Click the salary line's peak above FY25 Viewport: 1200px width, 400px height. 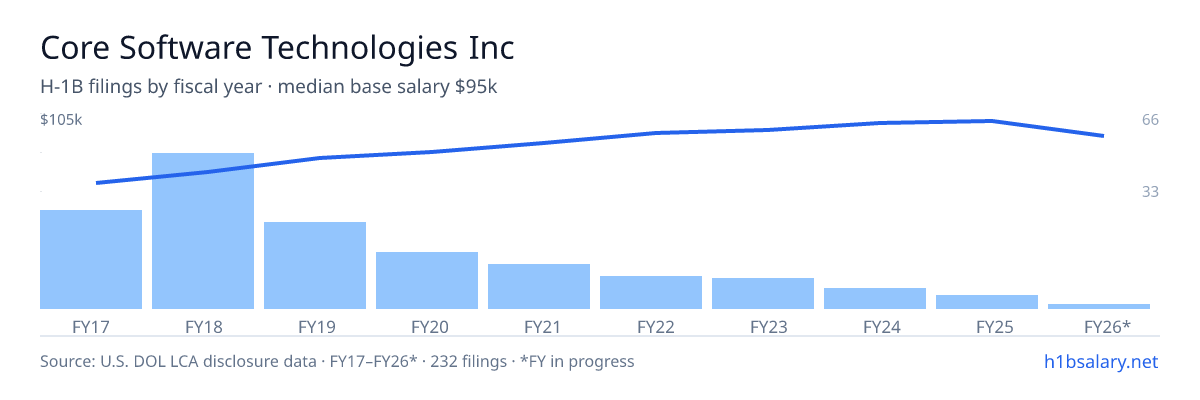(x=989, y=121)
